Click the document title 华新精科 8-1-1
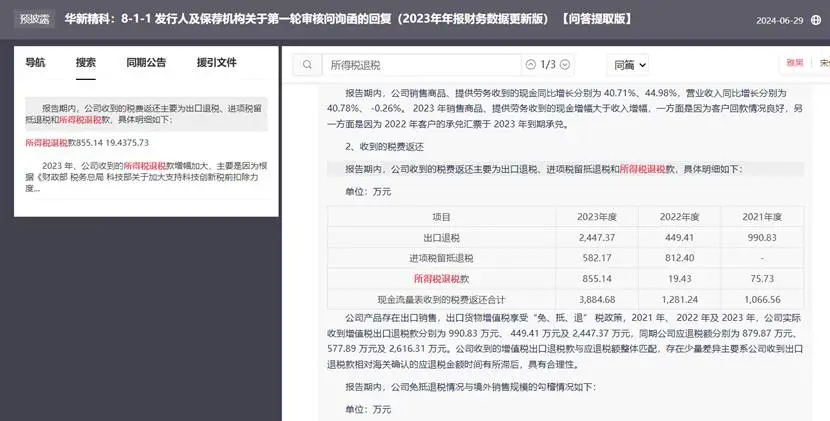Image resolution: width=830 pixels, height=421 pixels. [x=348, y=19]
